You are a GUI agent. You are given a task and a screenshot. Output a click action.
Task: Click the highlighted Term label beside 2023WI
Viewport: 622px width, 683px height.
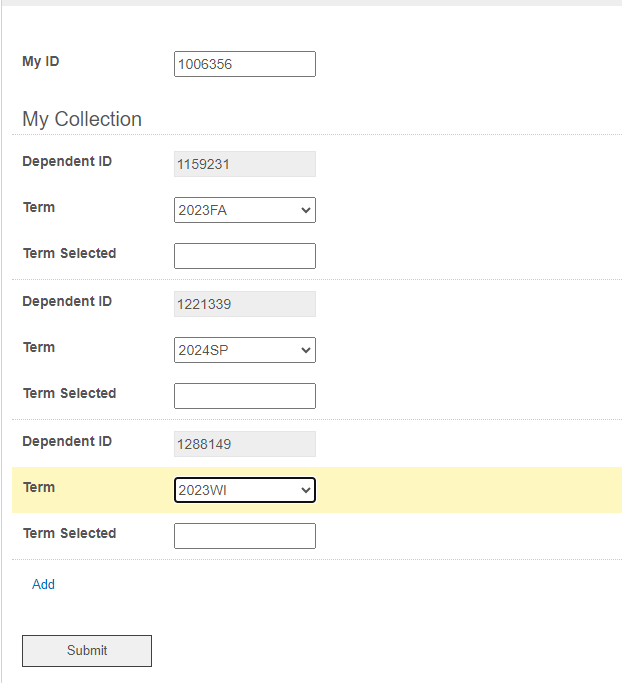(x=39, y=488)
